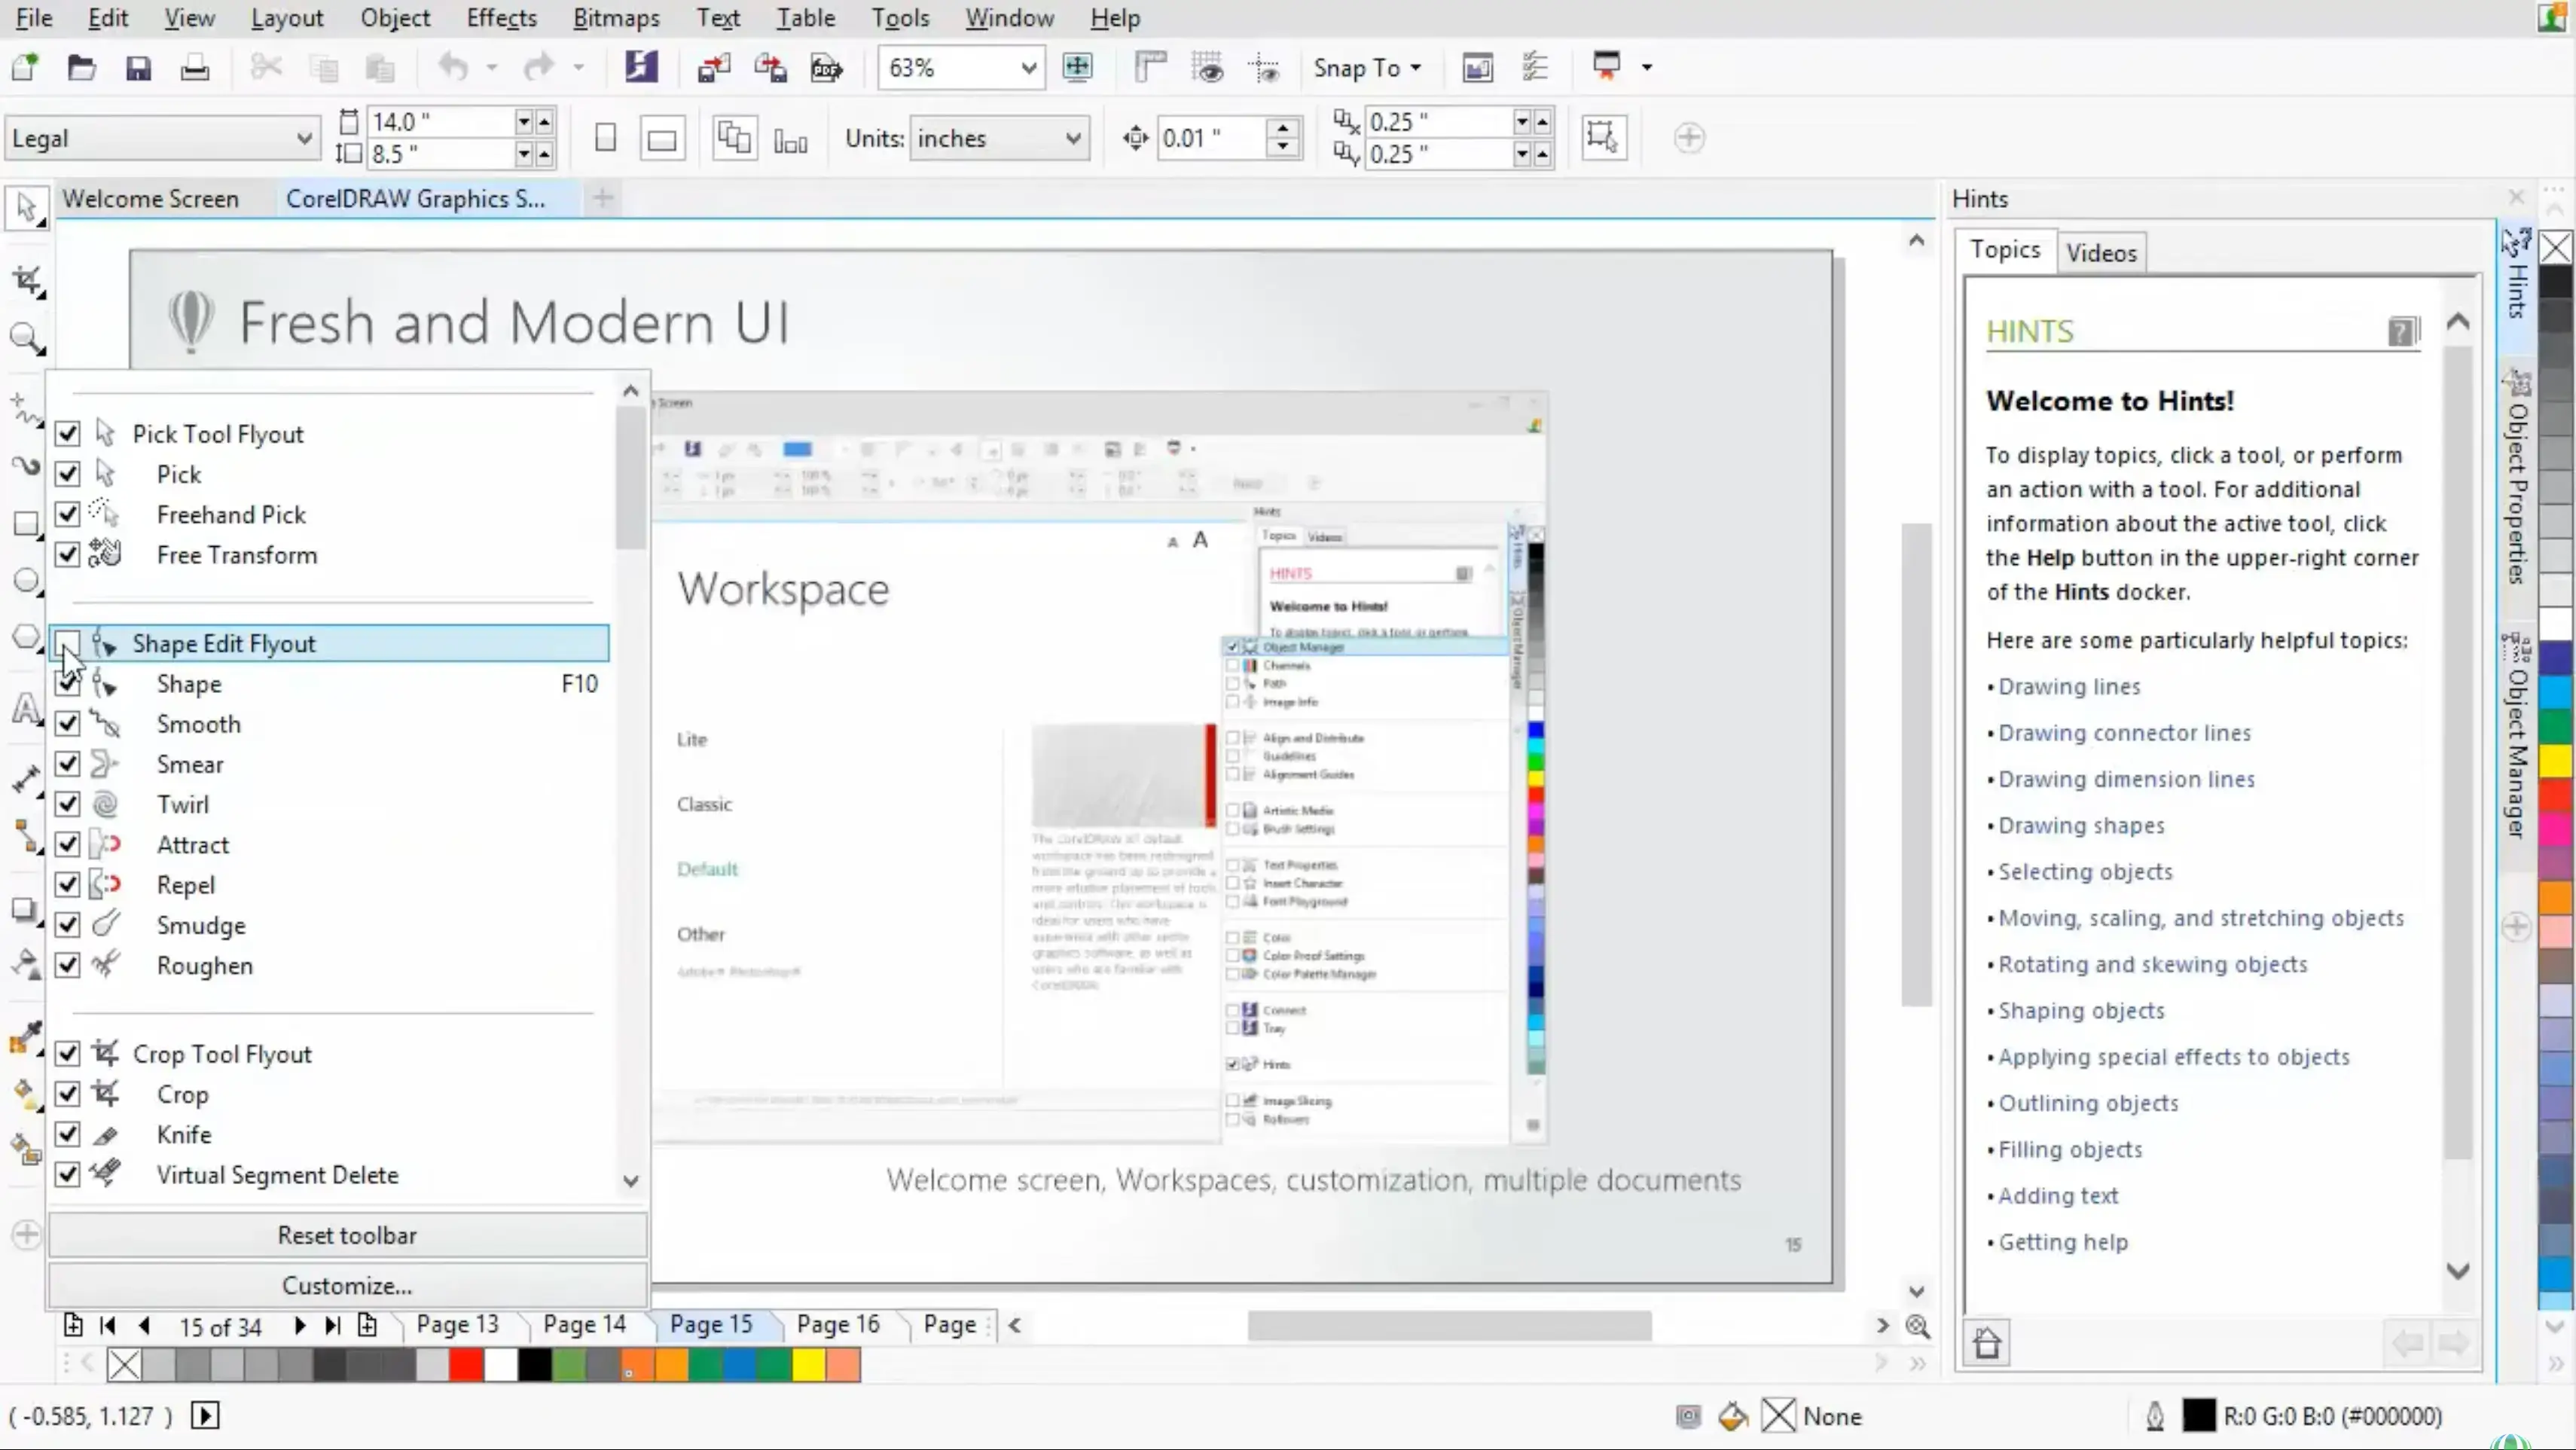
Task: Expand the Legal page size dropdown
Action: pos(303,138)
